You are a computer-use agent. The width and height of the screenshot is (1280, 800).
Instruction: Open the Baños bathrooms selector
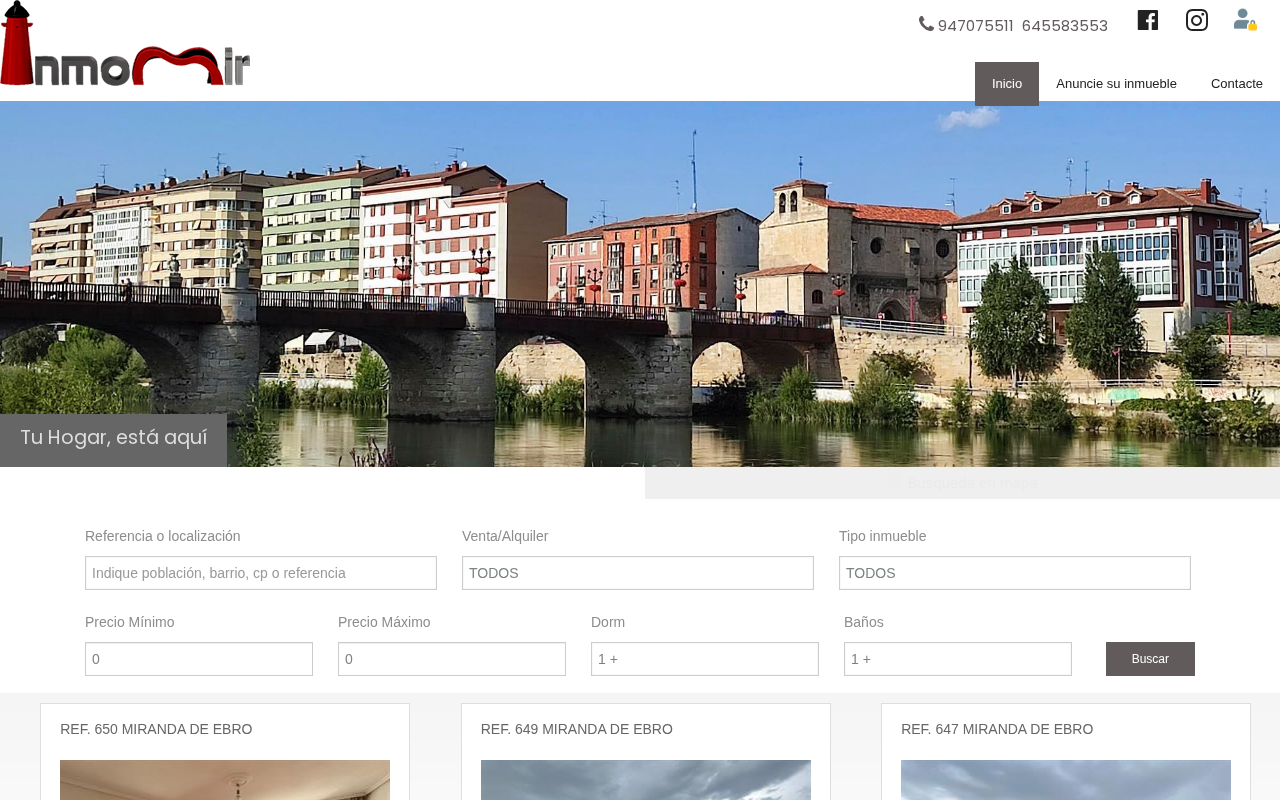pos(958,659)
